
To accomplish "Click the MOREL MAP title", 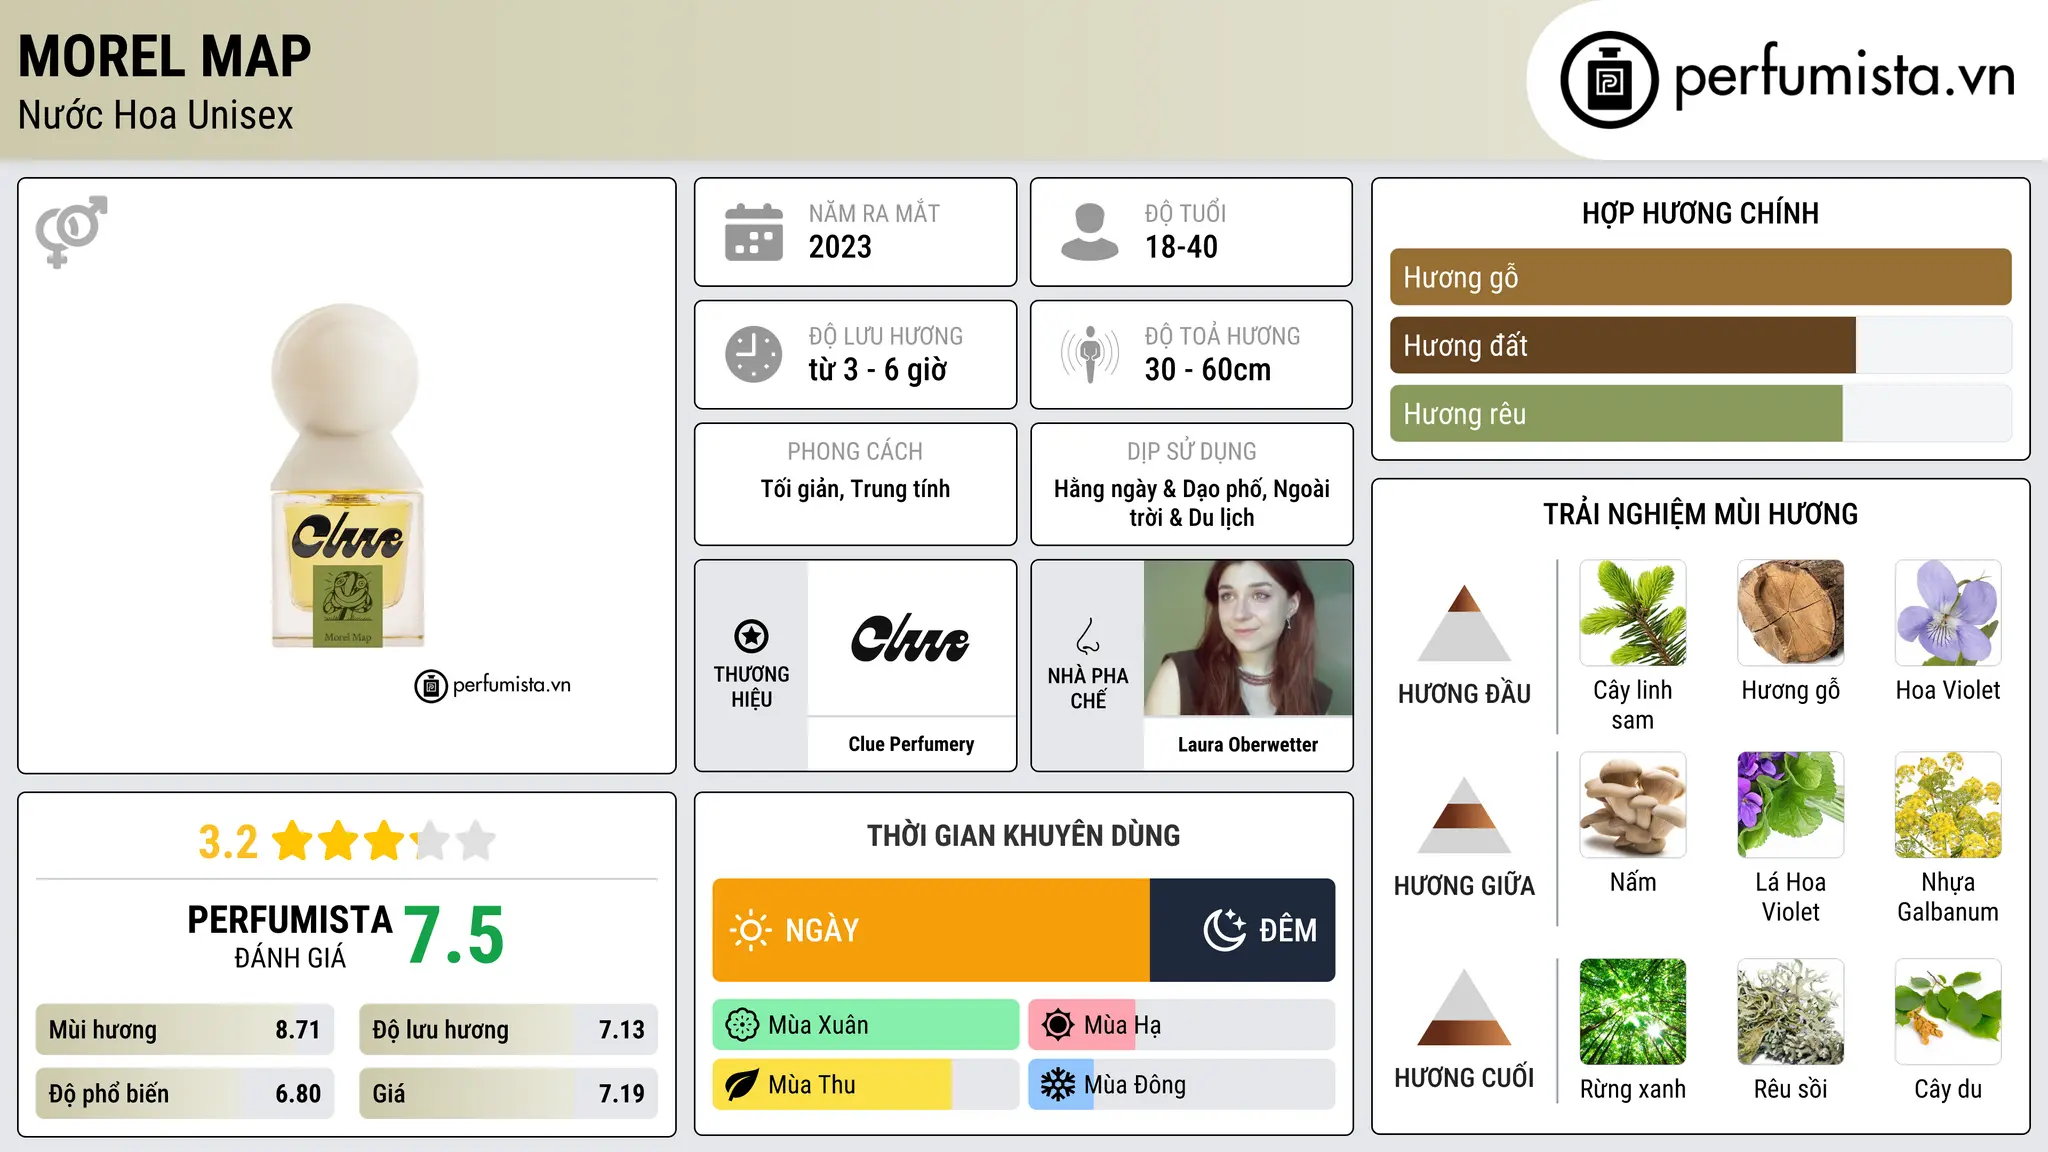I will [165, 56].
